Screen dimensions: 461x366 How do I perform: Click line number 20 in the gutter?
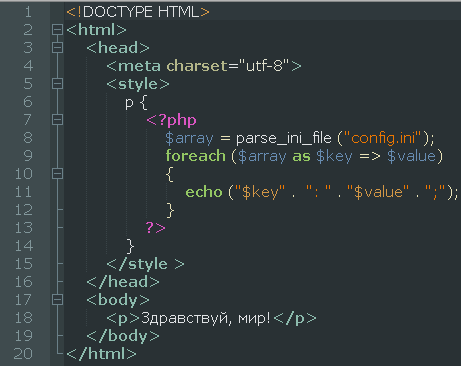23,354
